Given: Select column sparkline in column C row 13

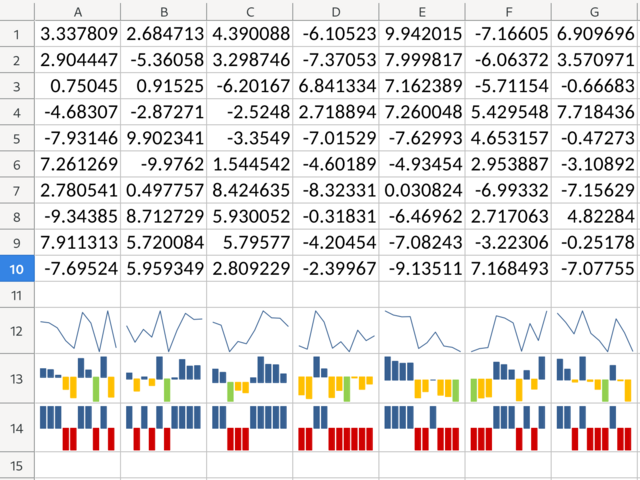Looking at the screenshot, I should (250, 379).
